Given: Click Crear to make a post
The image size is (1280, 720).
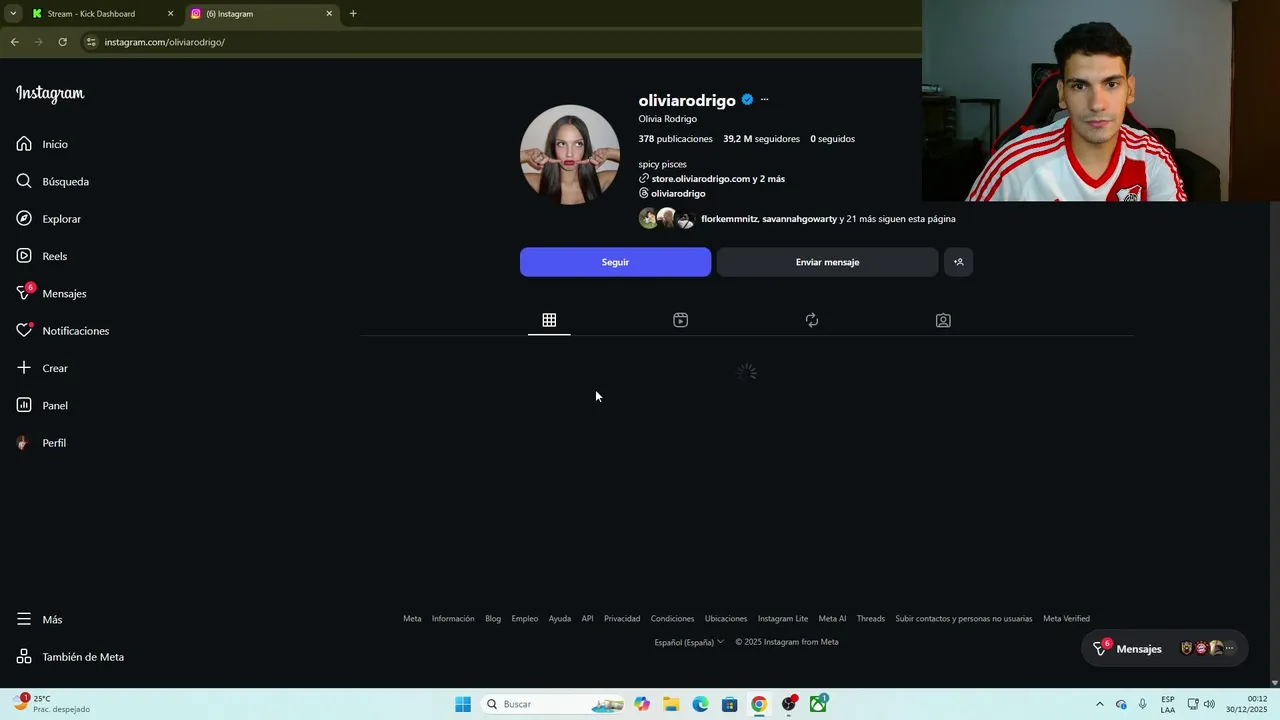Looking at the screenshot, I should click(x=43, y=368).
